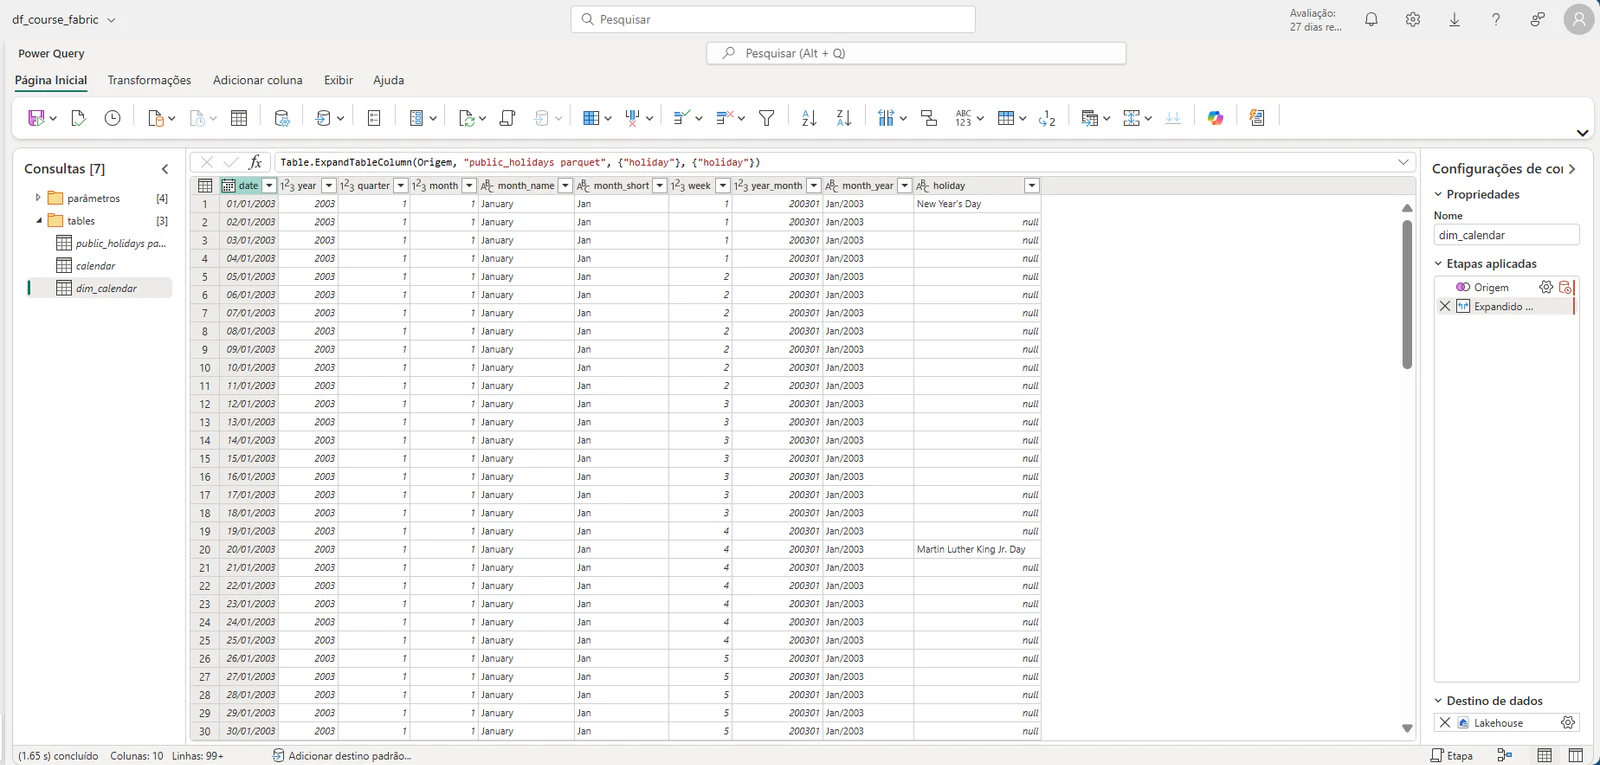
Task: Click the split column icon
Action: pos(886,118)
